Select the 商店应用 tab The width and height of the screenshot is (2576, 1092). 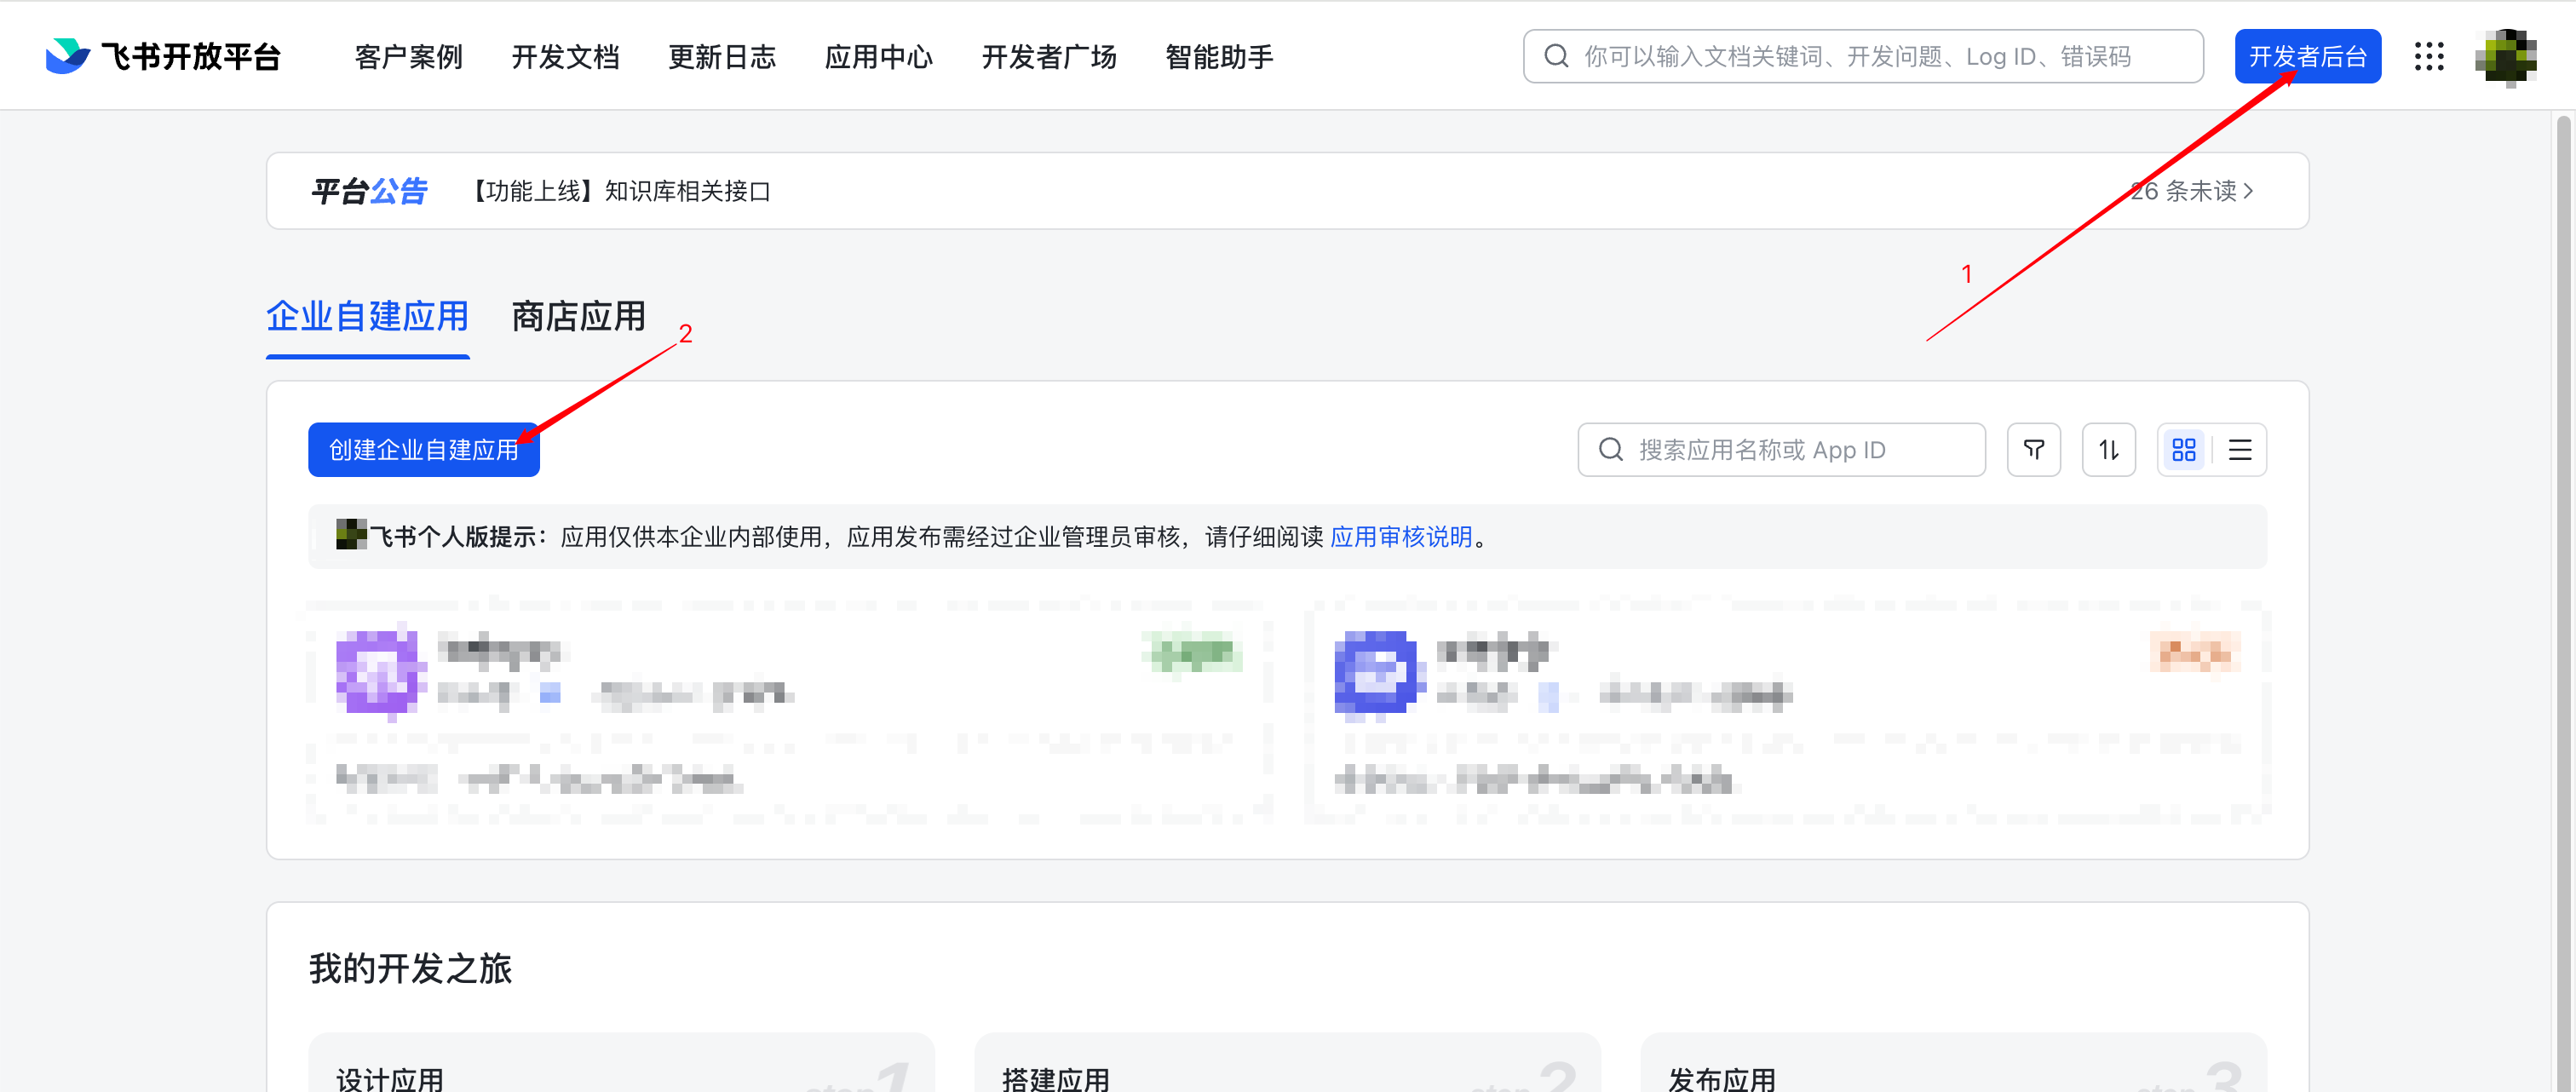pyautogui.click(x=578, y=317)
